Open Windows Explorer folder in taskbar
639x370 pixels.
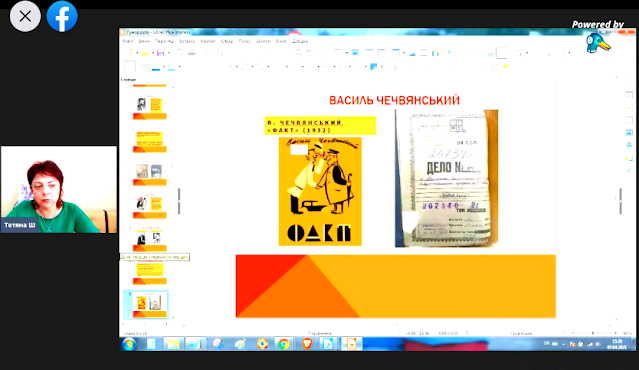coord(173,344)
